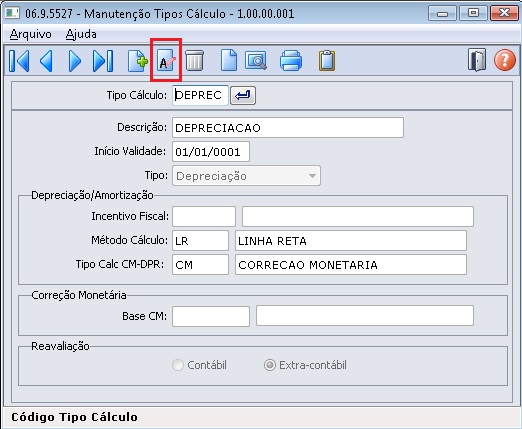Go to the next record
This screenshot has height=429, width=522.
tap(75, 61)
